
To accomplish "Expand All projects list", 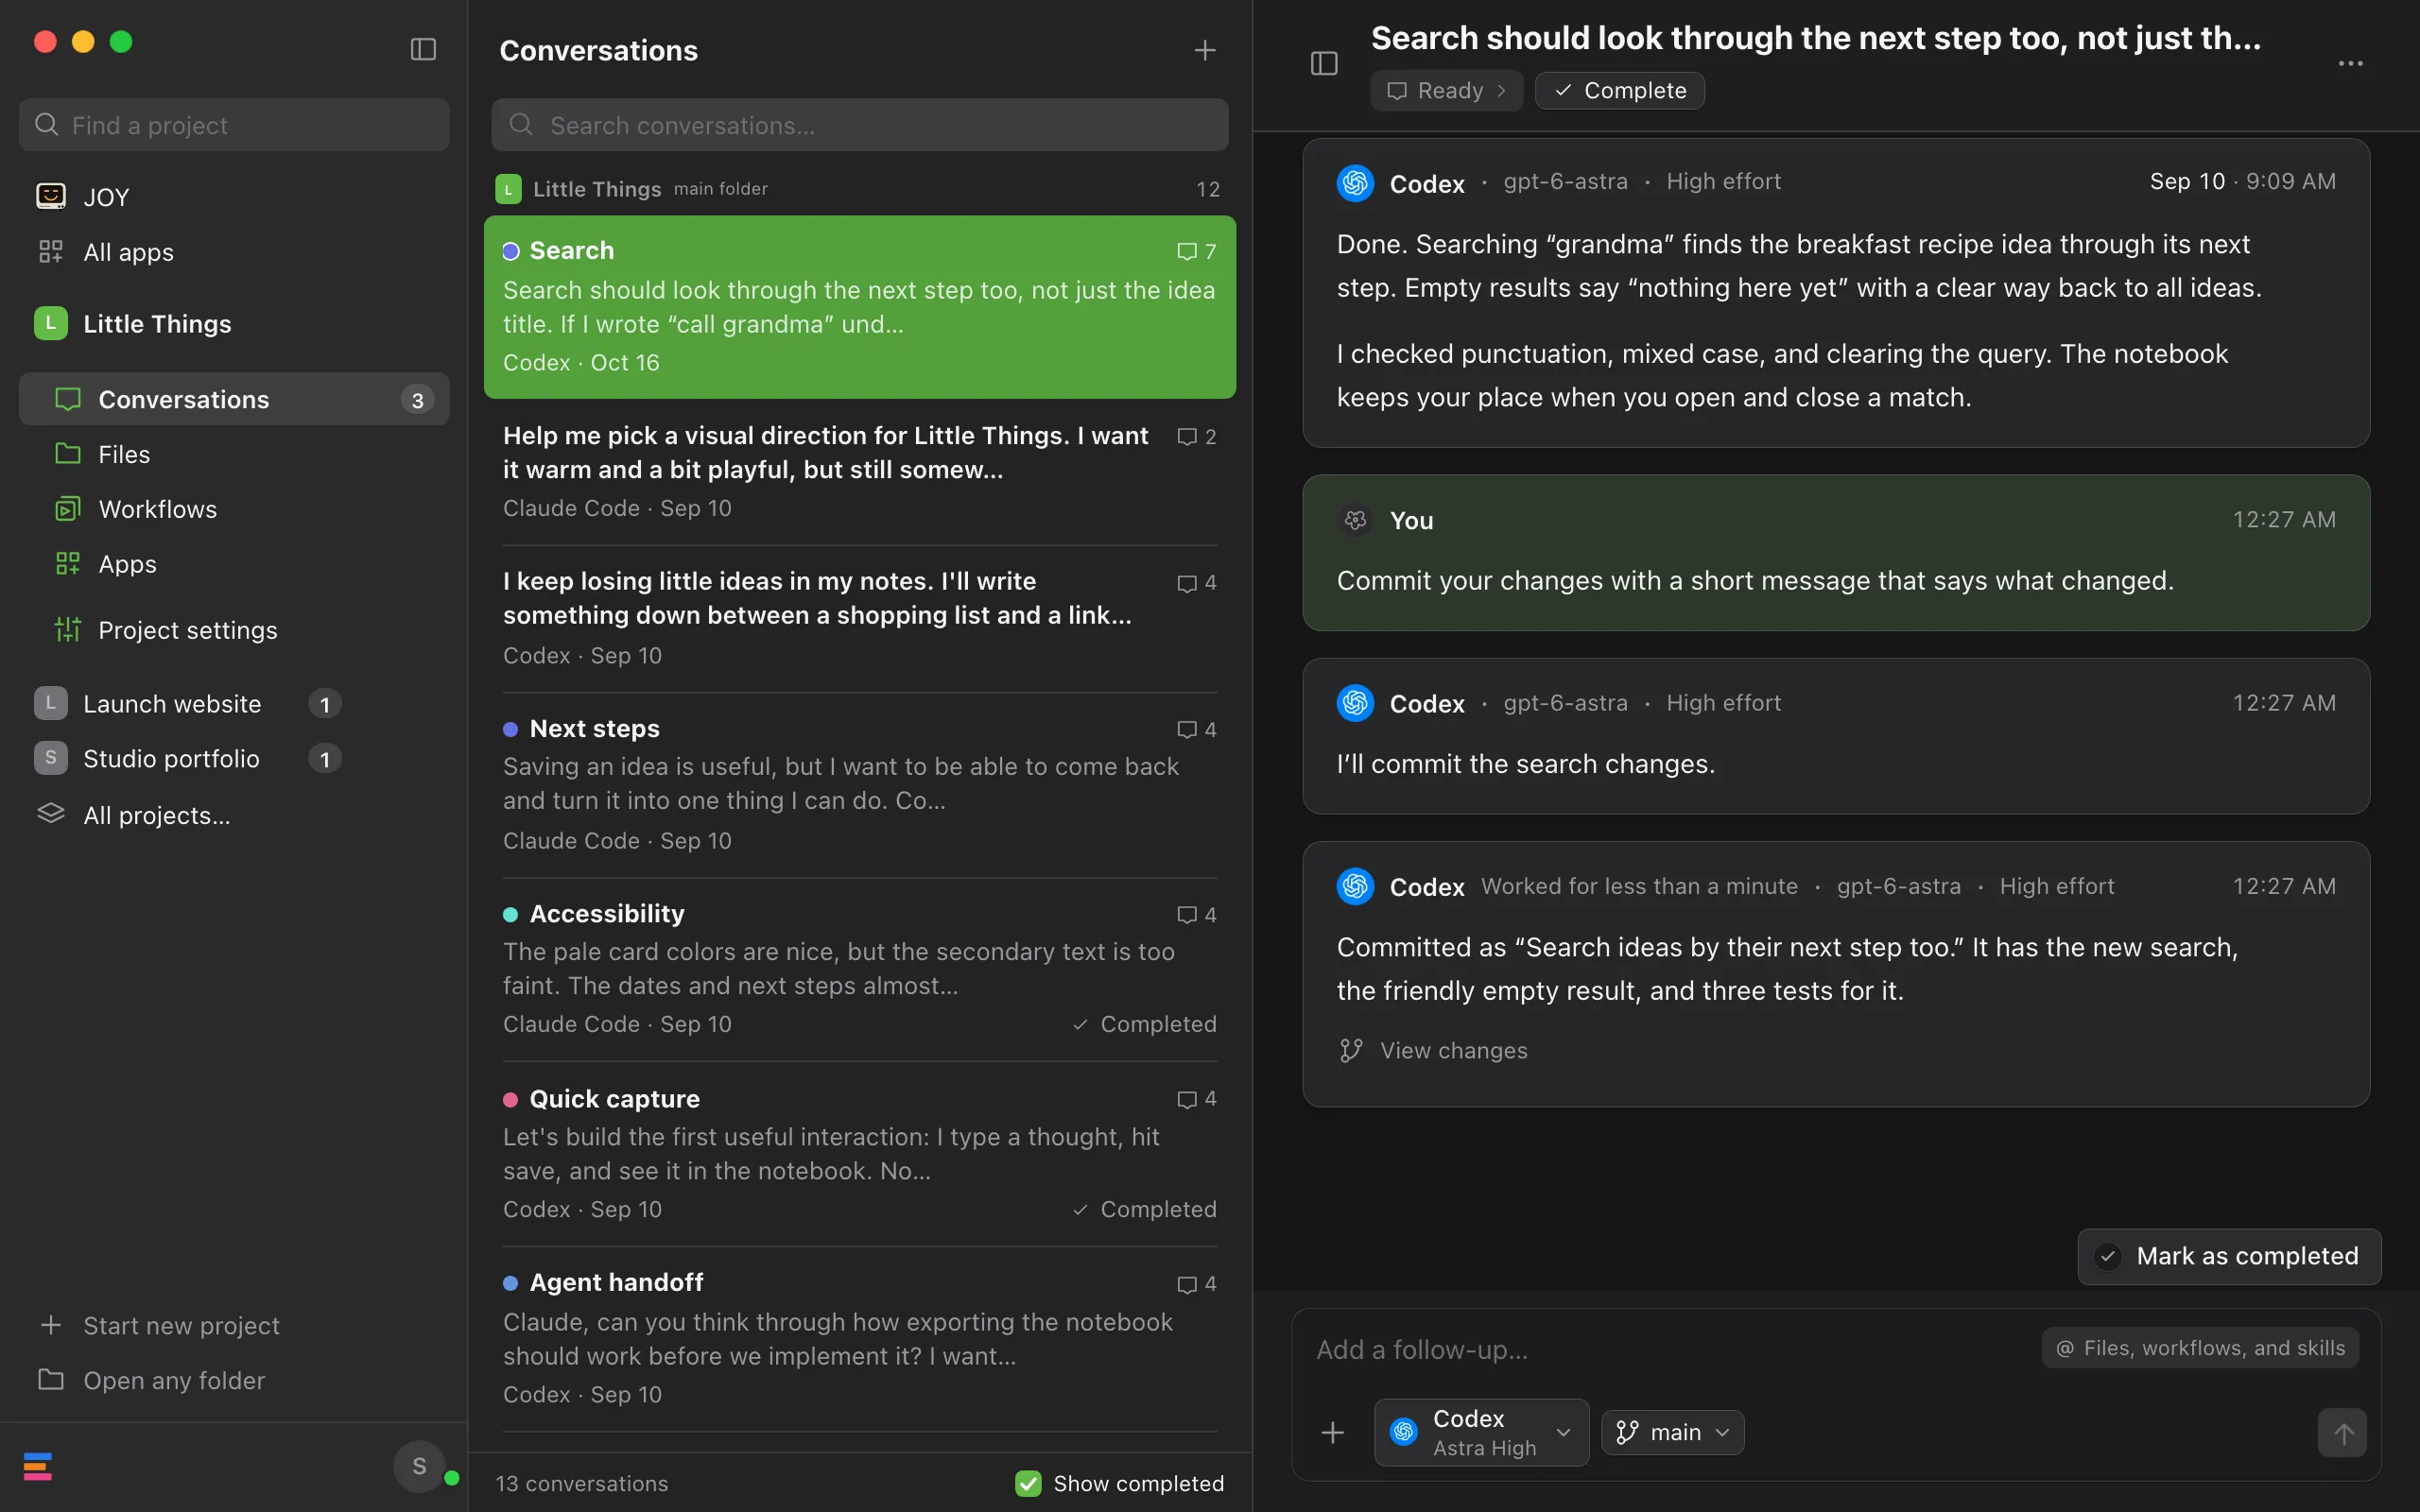I will tap(156, 815).
